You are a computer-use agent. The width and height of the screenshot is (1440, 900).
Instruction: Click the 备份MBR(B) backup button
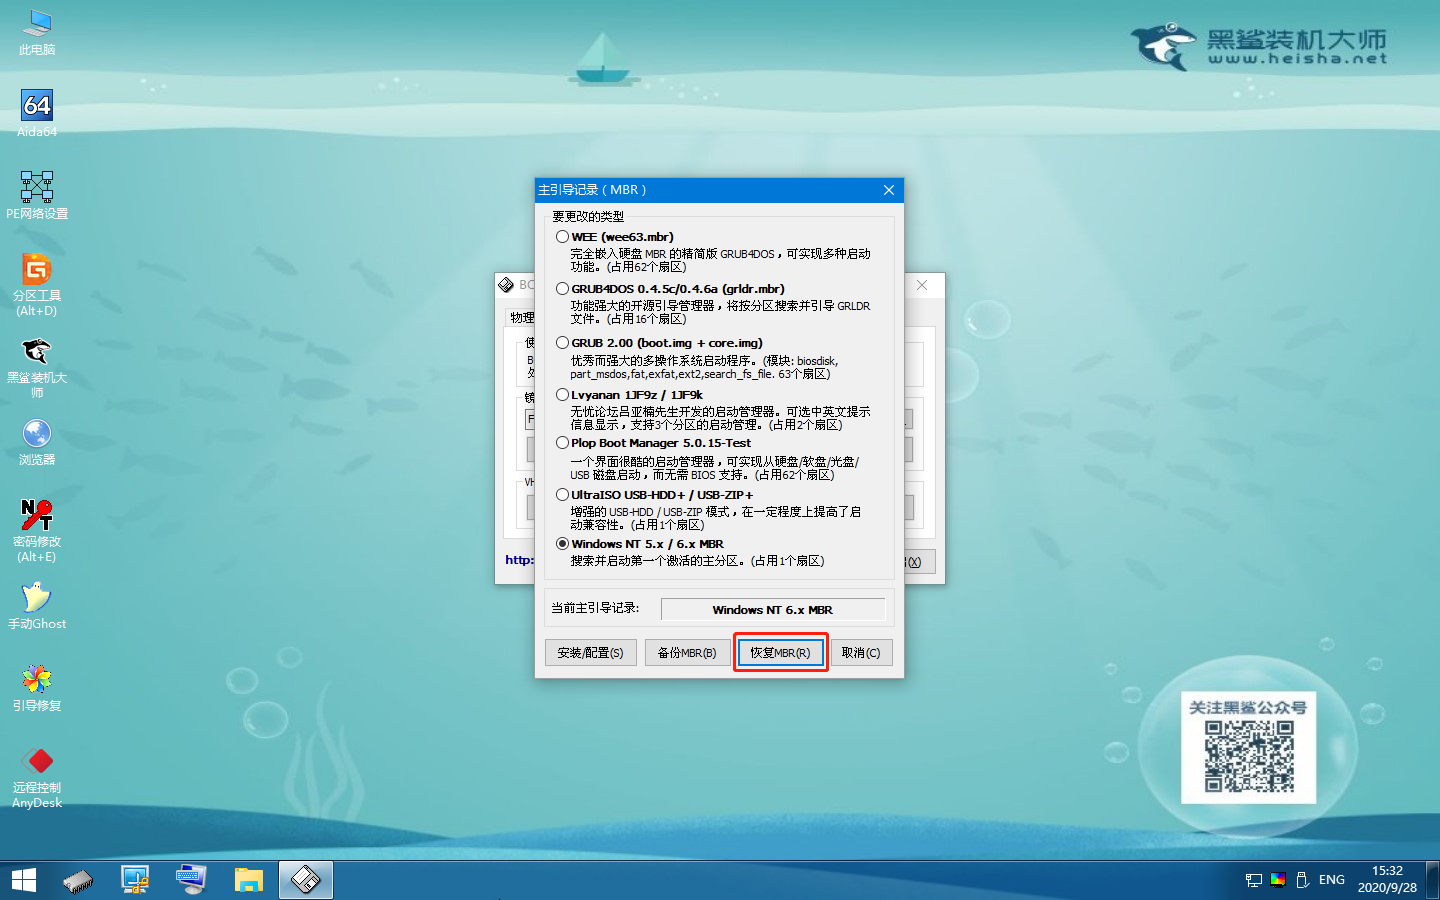coord(687,652)
